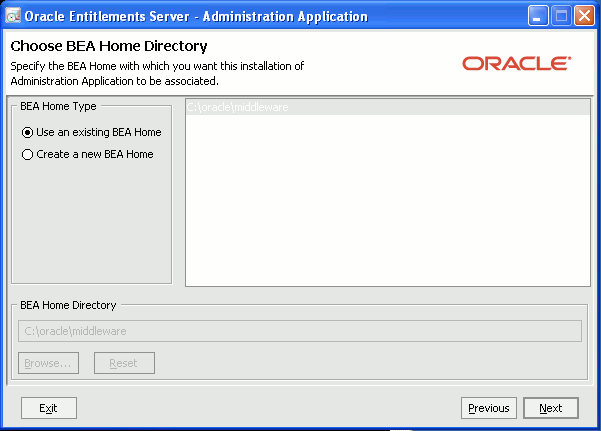
Task: Close the Administration Application window
Action: point(584,16)
